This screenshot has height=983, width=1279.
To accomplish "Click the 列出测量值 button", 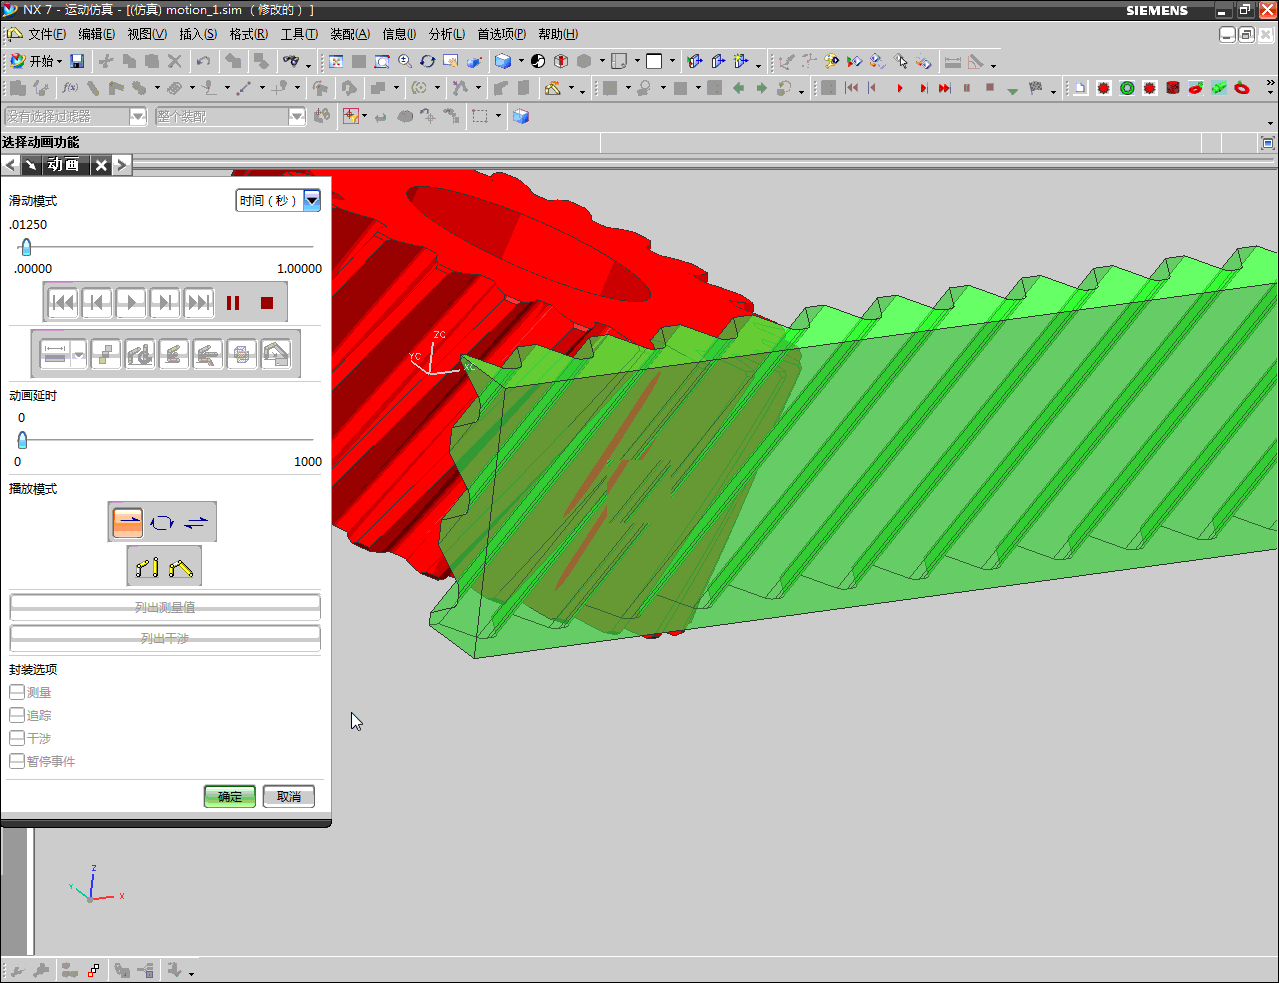I will tap(165, 607).
